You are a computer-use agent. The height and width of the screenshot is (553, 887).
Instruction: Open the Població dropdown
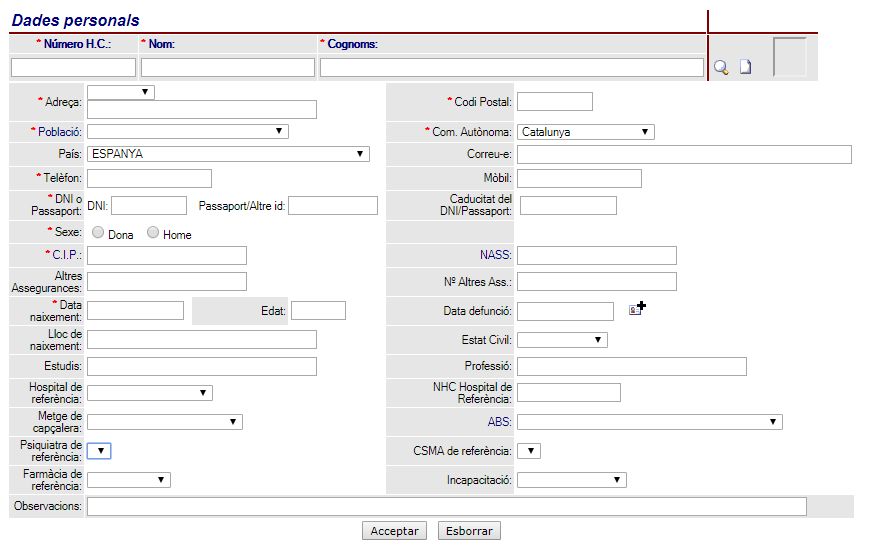pyautogui.click(x=188, y=131)
